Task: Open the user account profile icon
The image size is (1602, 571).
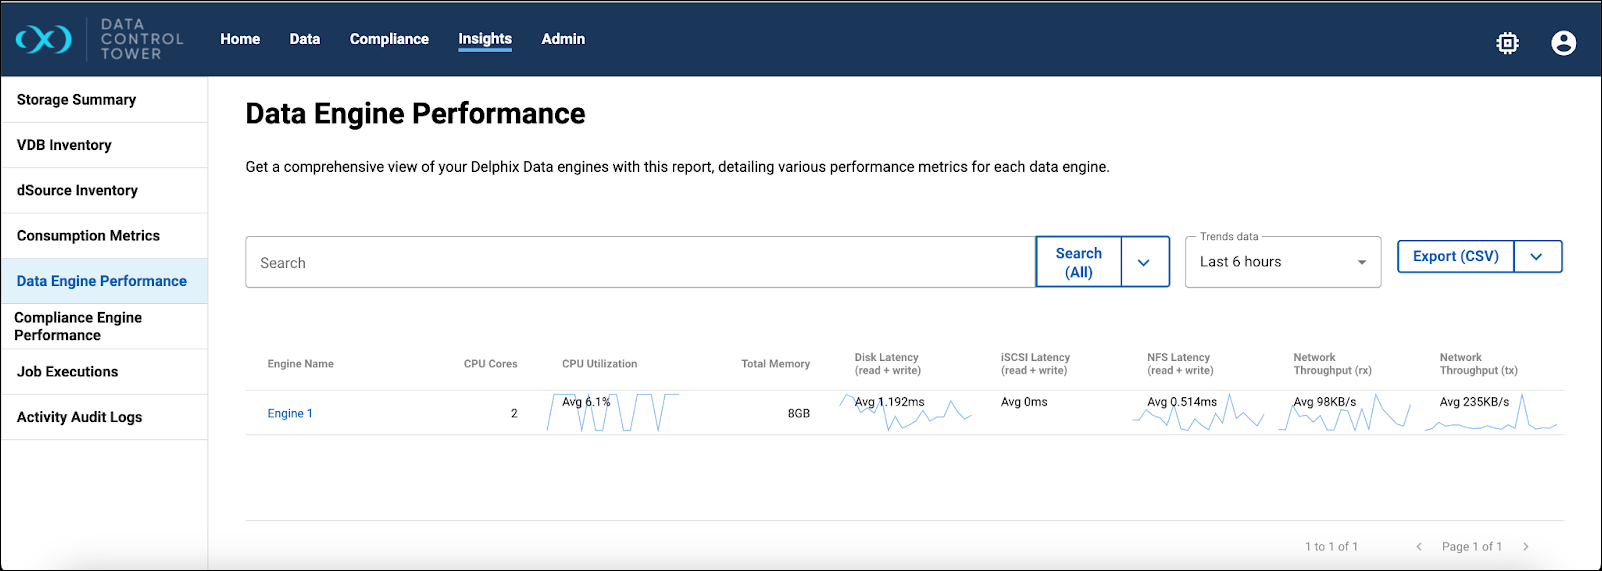Action: 1563,43
